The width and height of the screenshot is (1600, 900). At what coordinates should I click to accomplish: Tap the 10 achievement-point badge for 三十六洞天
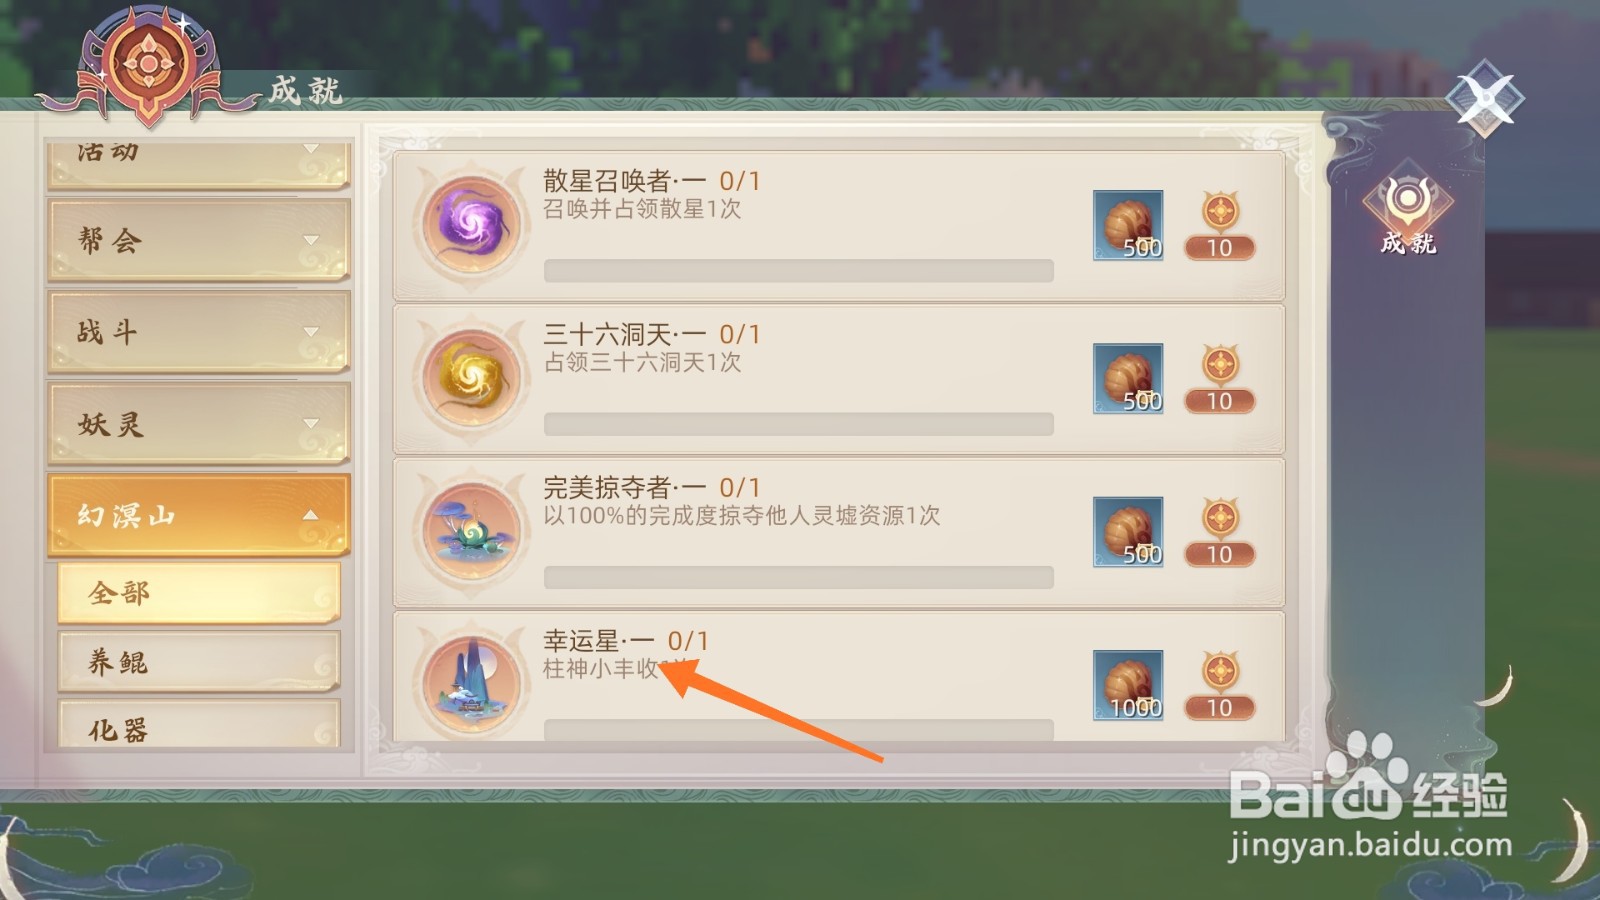click(x=1220, y=378)
